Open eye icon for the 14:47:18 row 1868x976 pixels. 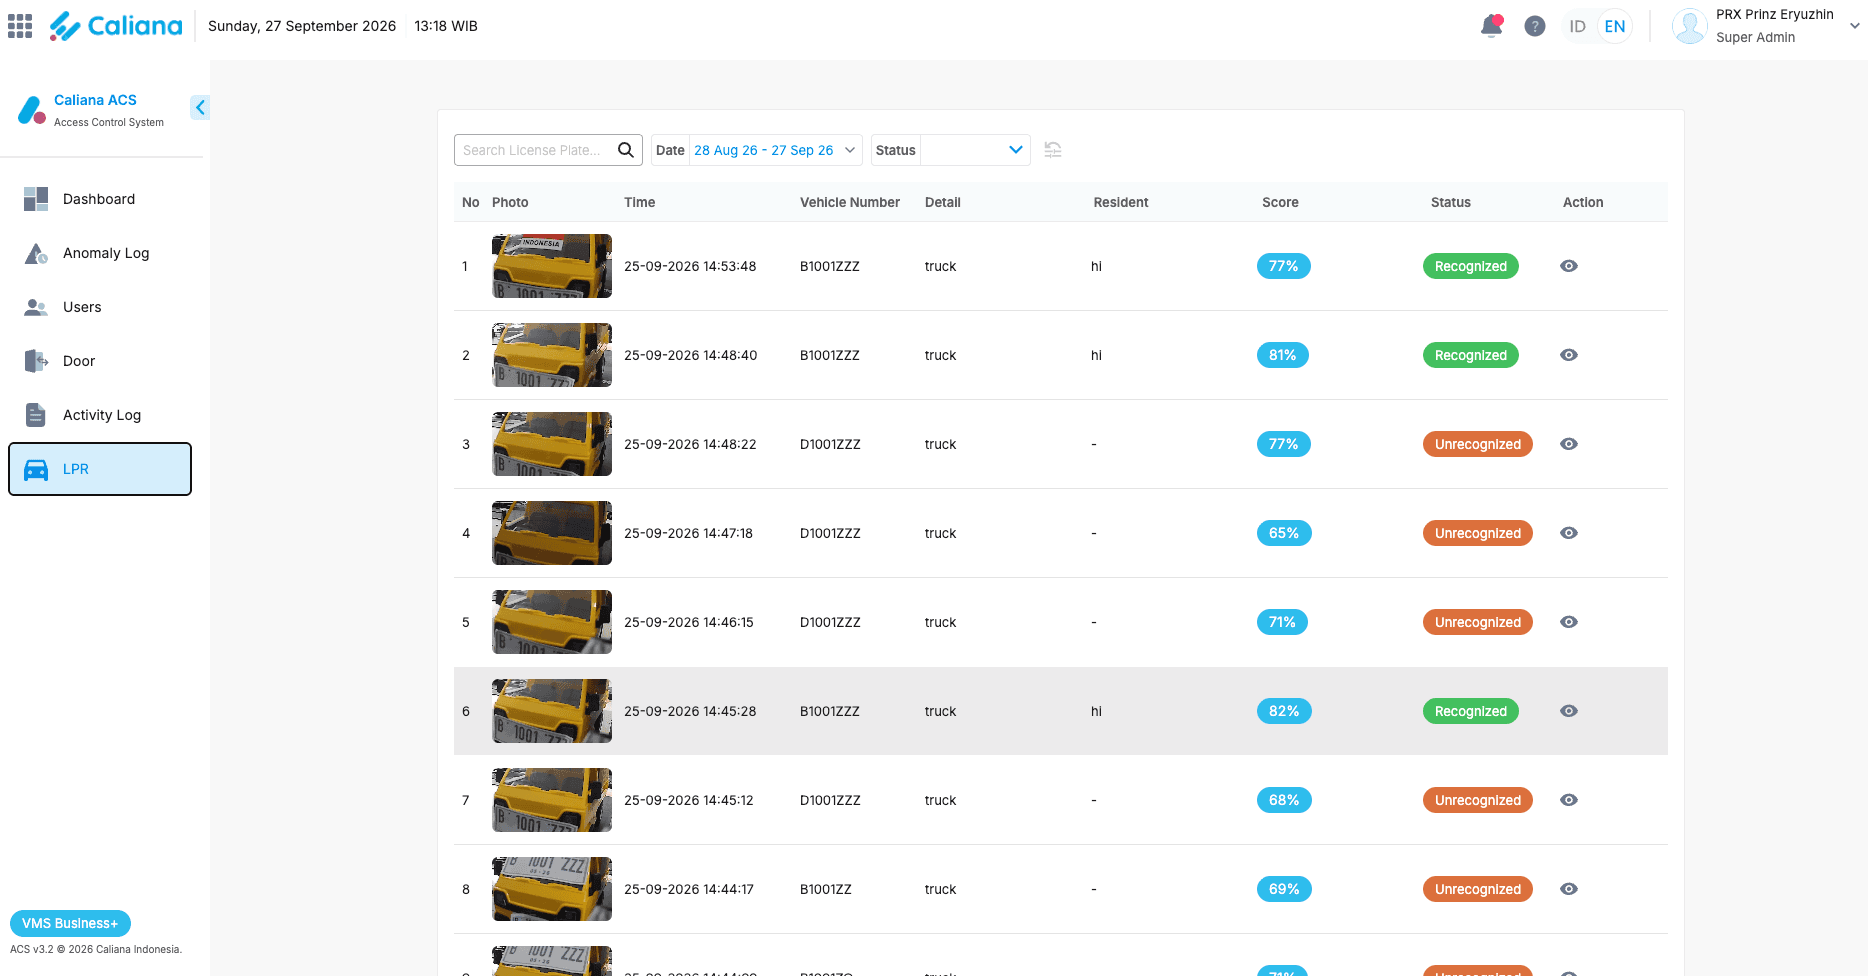(1569, 533)
